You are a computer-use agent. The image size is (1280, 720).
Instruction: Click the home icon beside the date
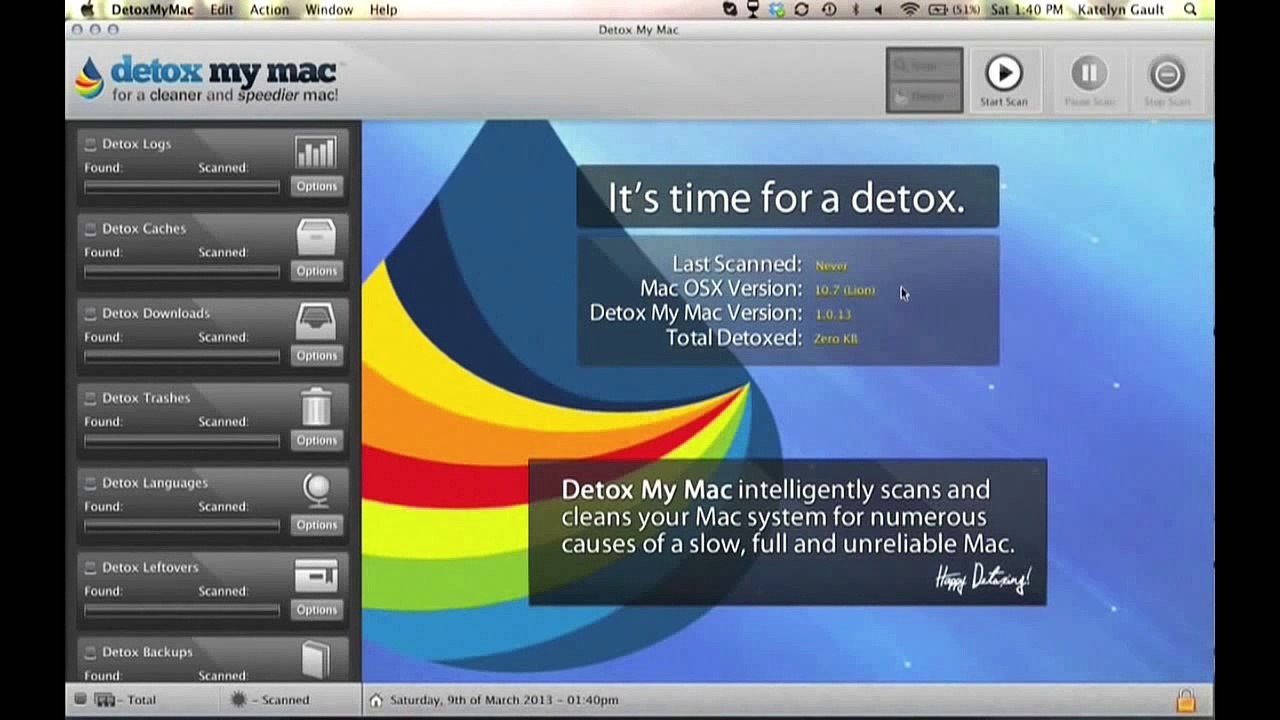pyautogui.click(x=376, y=700)
